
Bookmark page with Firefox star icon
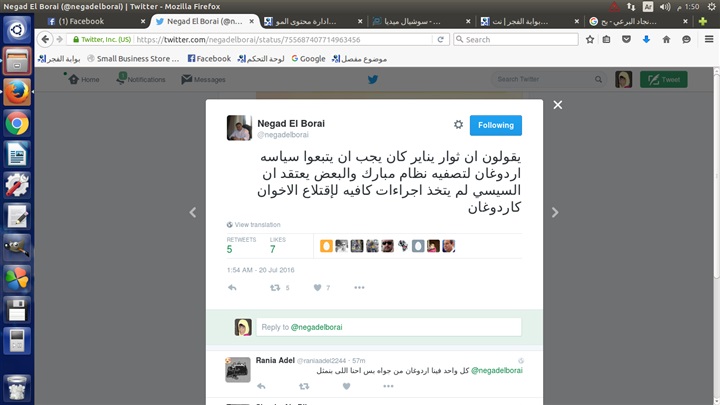click(590, 39)
